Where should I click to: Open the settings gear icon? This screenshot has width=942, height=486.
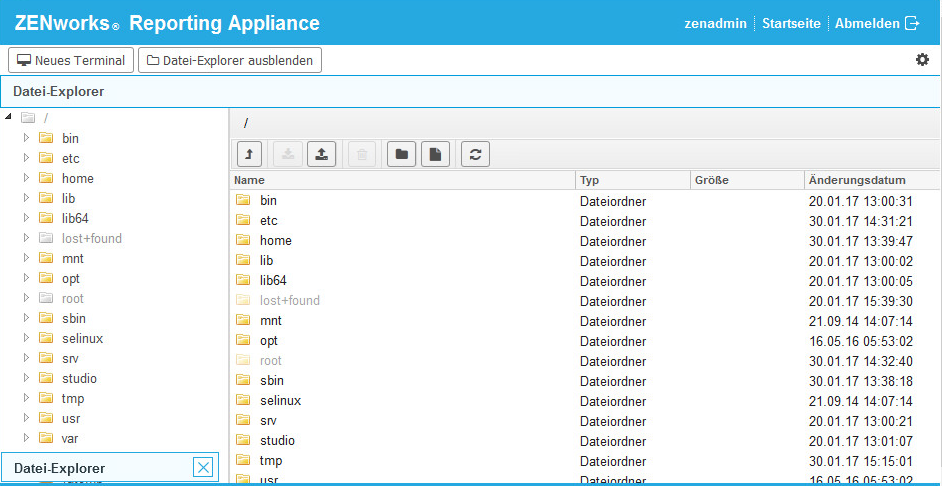pos(922,60)
